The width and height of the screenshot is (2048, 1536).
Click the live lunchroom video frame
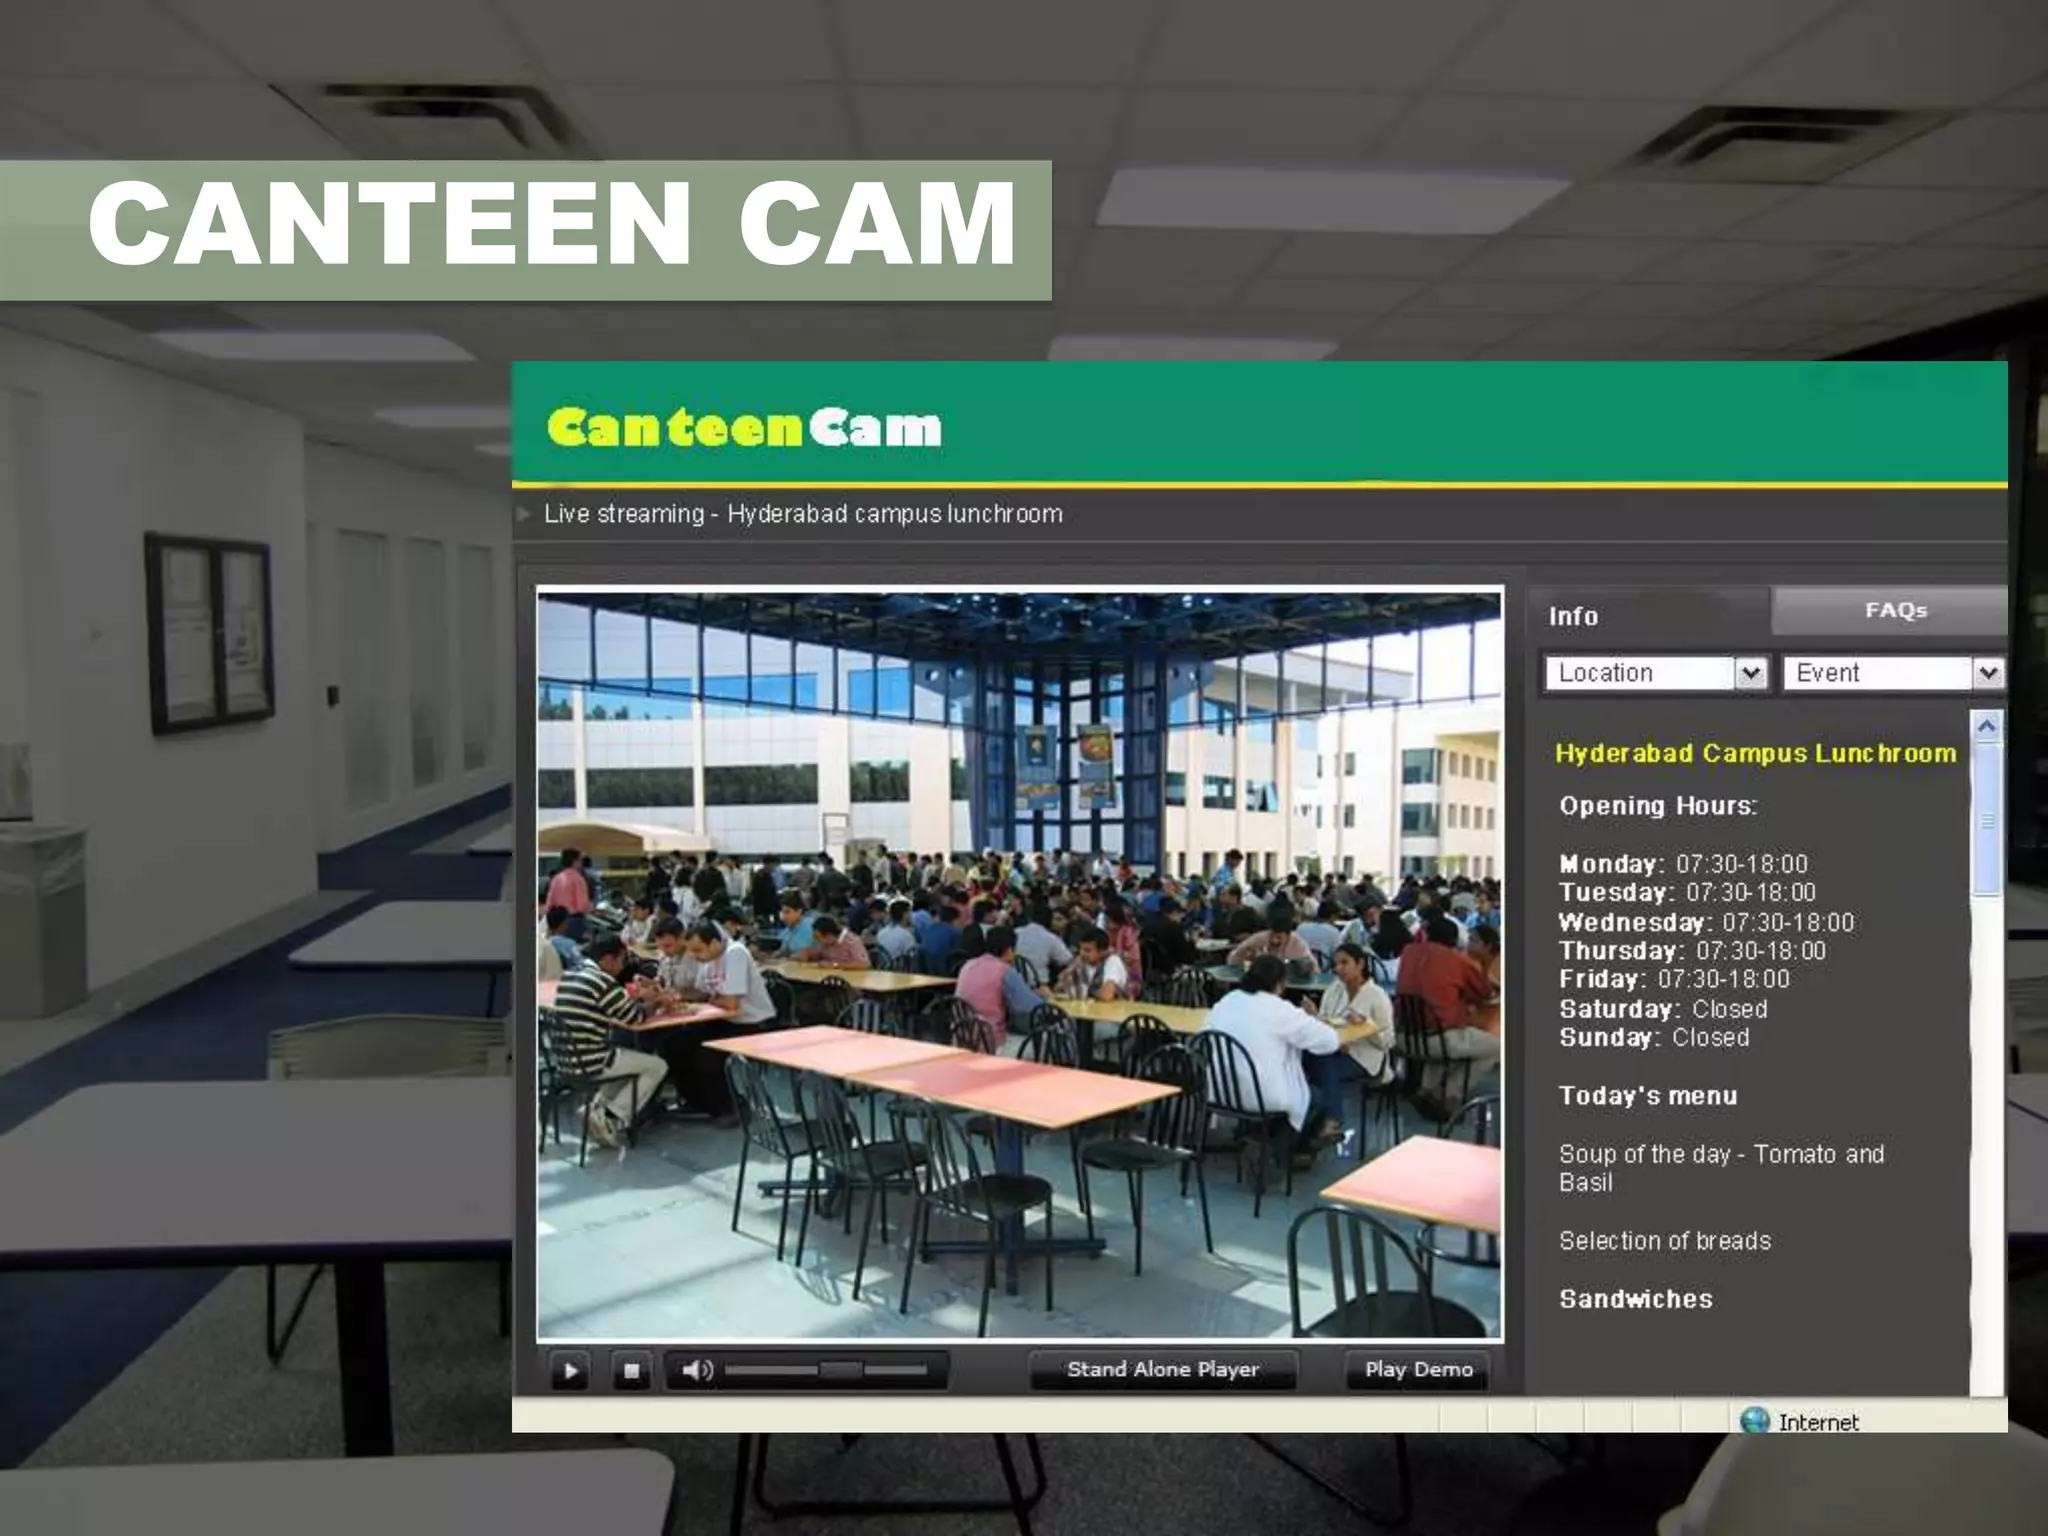(x=1019, y=963)
